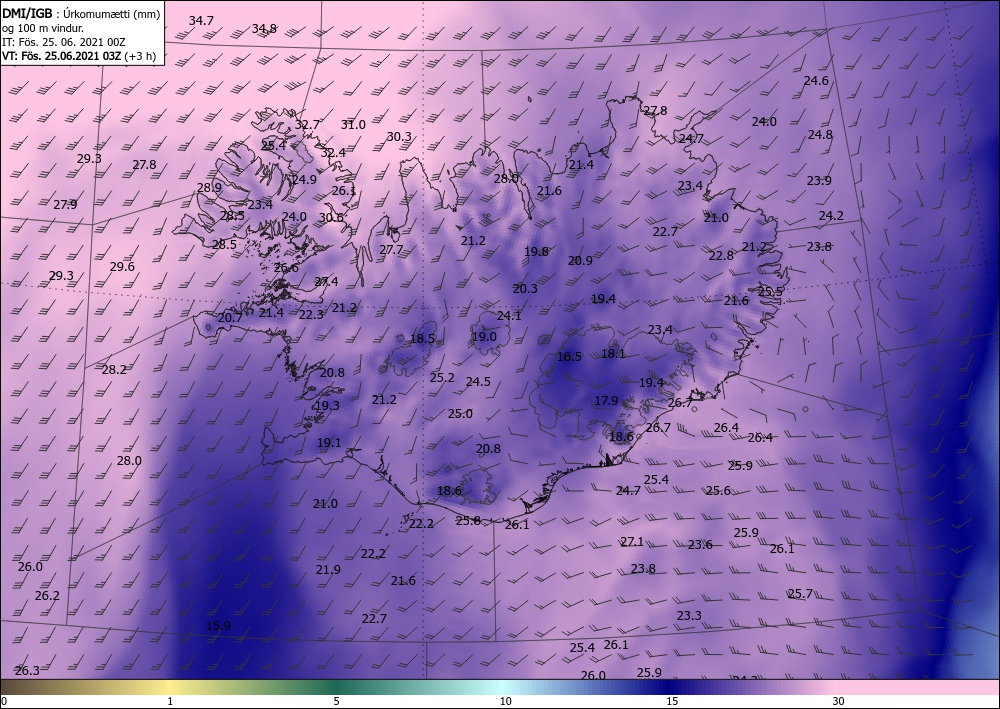This screenshot has width=1000, height=709.
Task: Click the 24.5 value label
Action: pos(478,381)
